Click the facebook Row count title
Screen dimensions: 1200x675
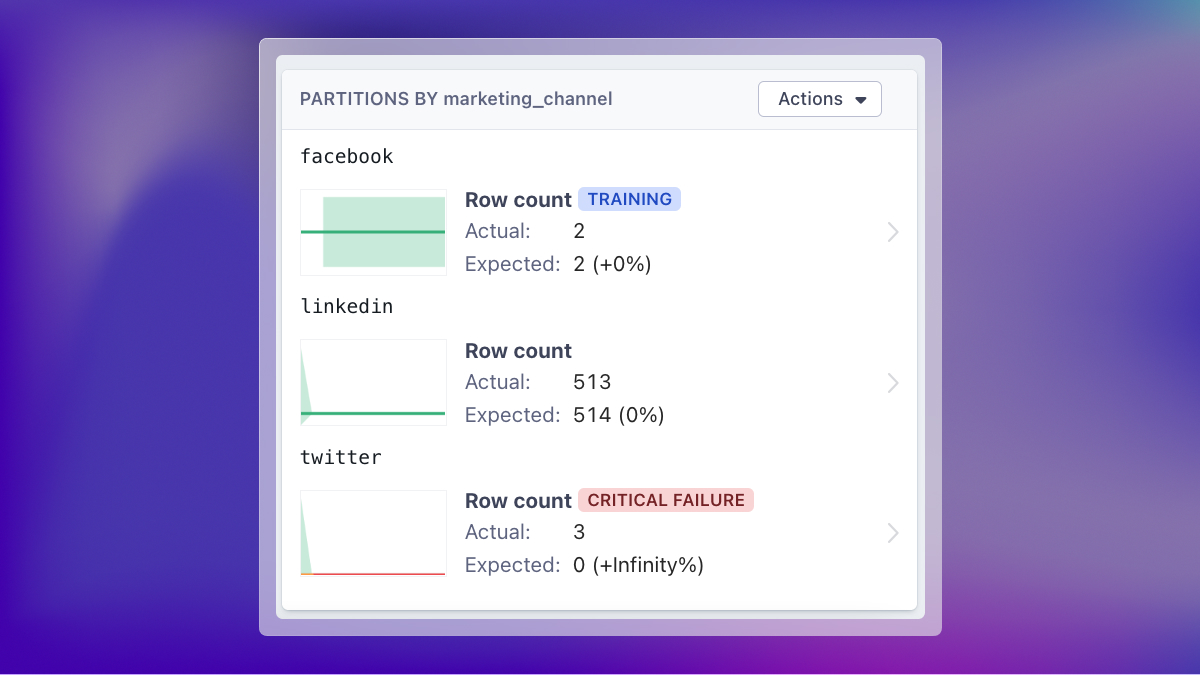(x=518, y=200)
